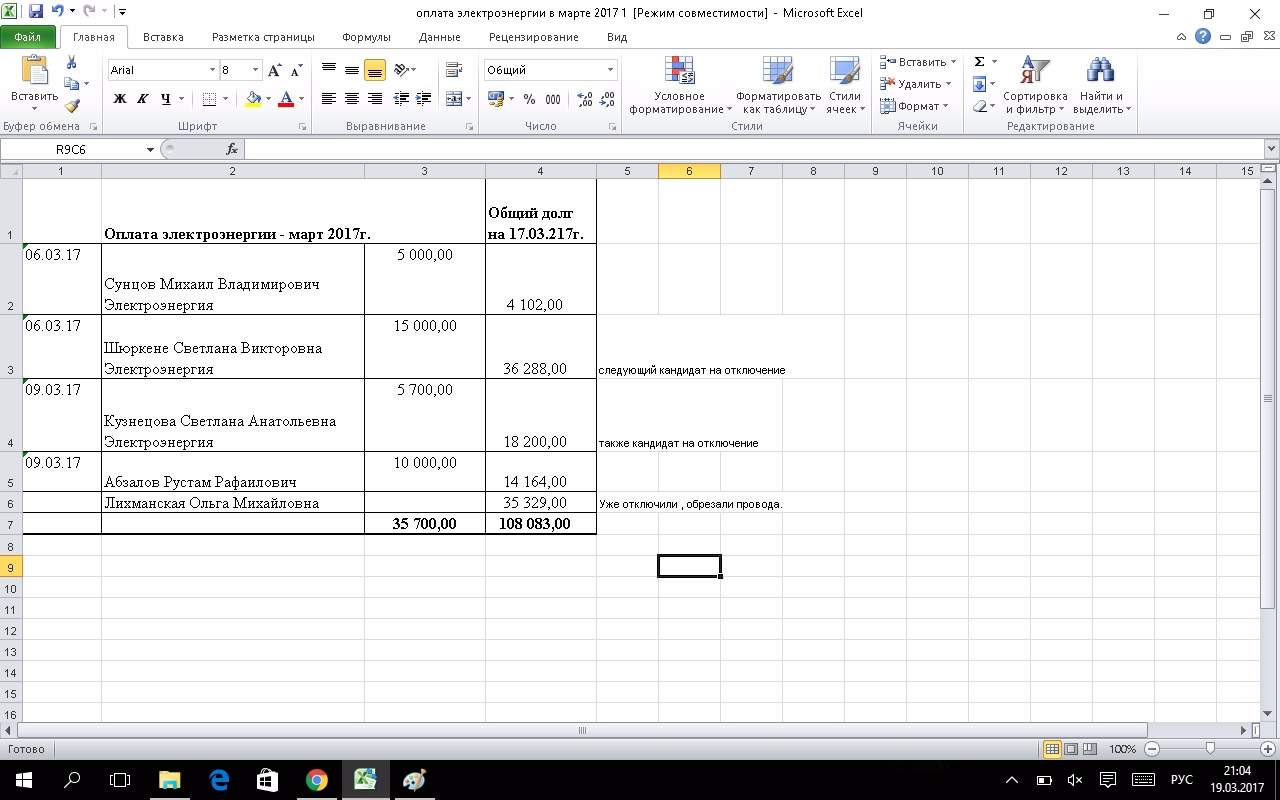1280x800 pixels.
Task: Open Стили ячеек gallery
Action: point(845,86)
